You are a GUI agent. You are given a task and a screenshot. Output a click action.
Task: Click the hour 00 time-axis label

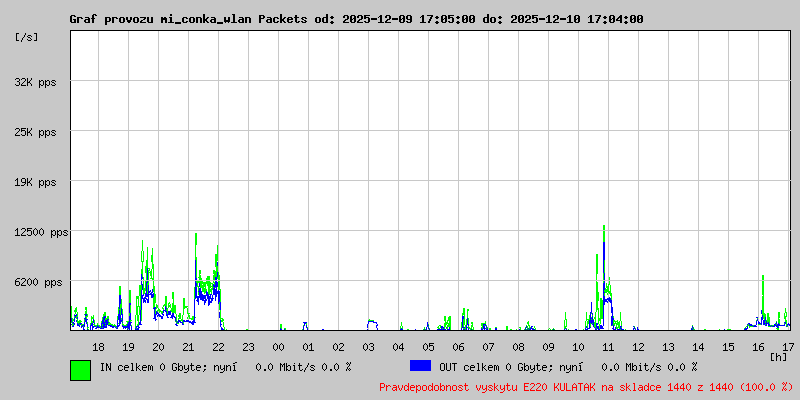click(279, 347)
